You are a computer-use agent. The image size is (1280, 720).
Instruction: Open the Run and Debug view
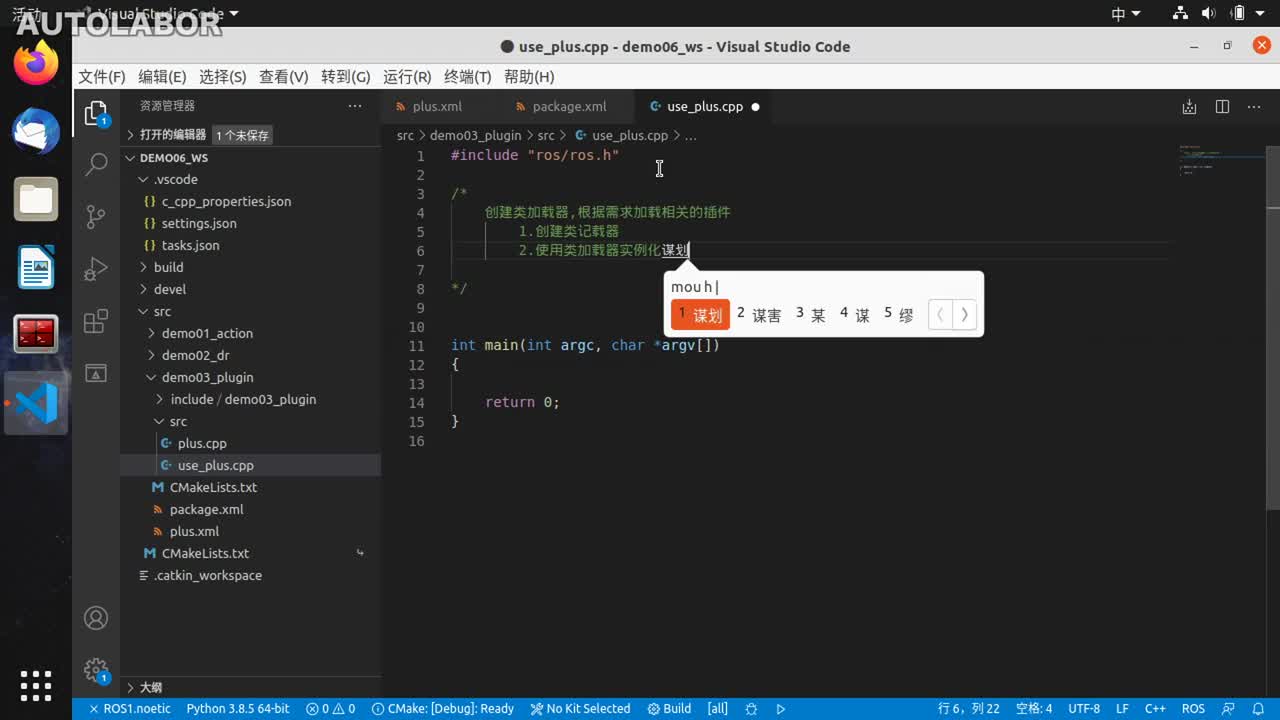[x=96, y=269]
